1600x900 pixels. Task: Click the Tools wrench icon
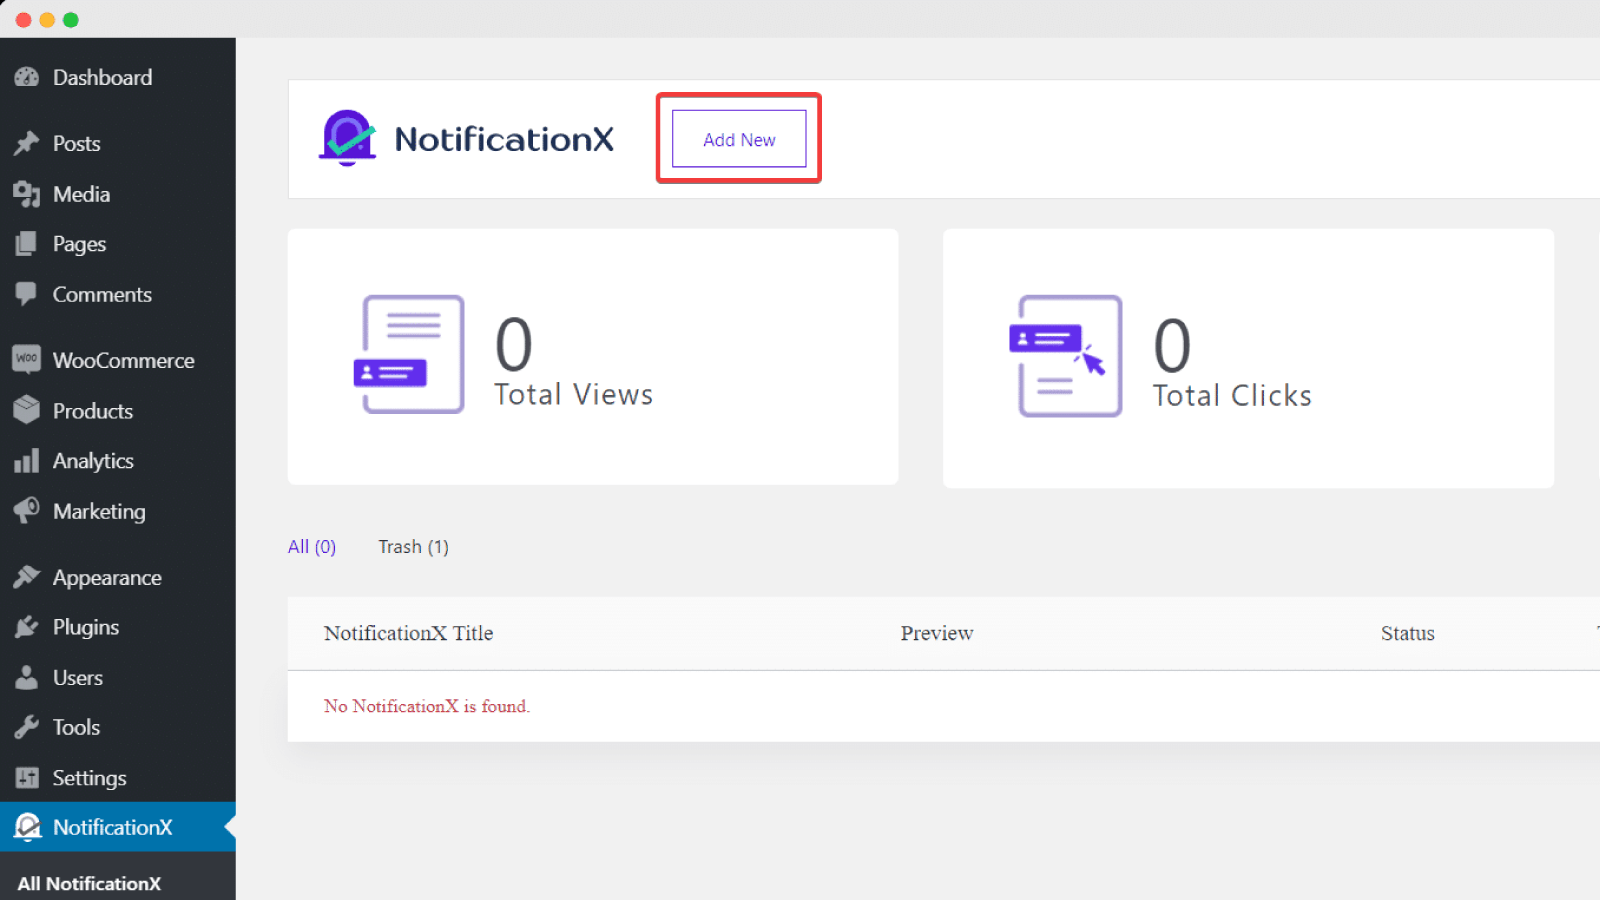pos(27,727)
